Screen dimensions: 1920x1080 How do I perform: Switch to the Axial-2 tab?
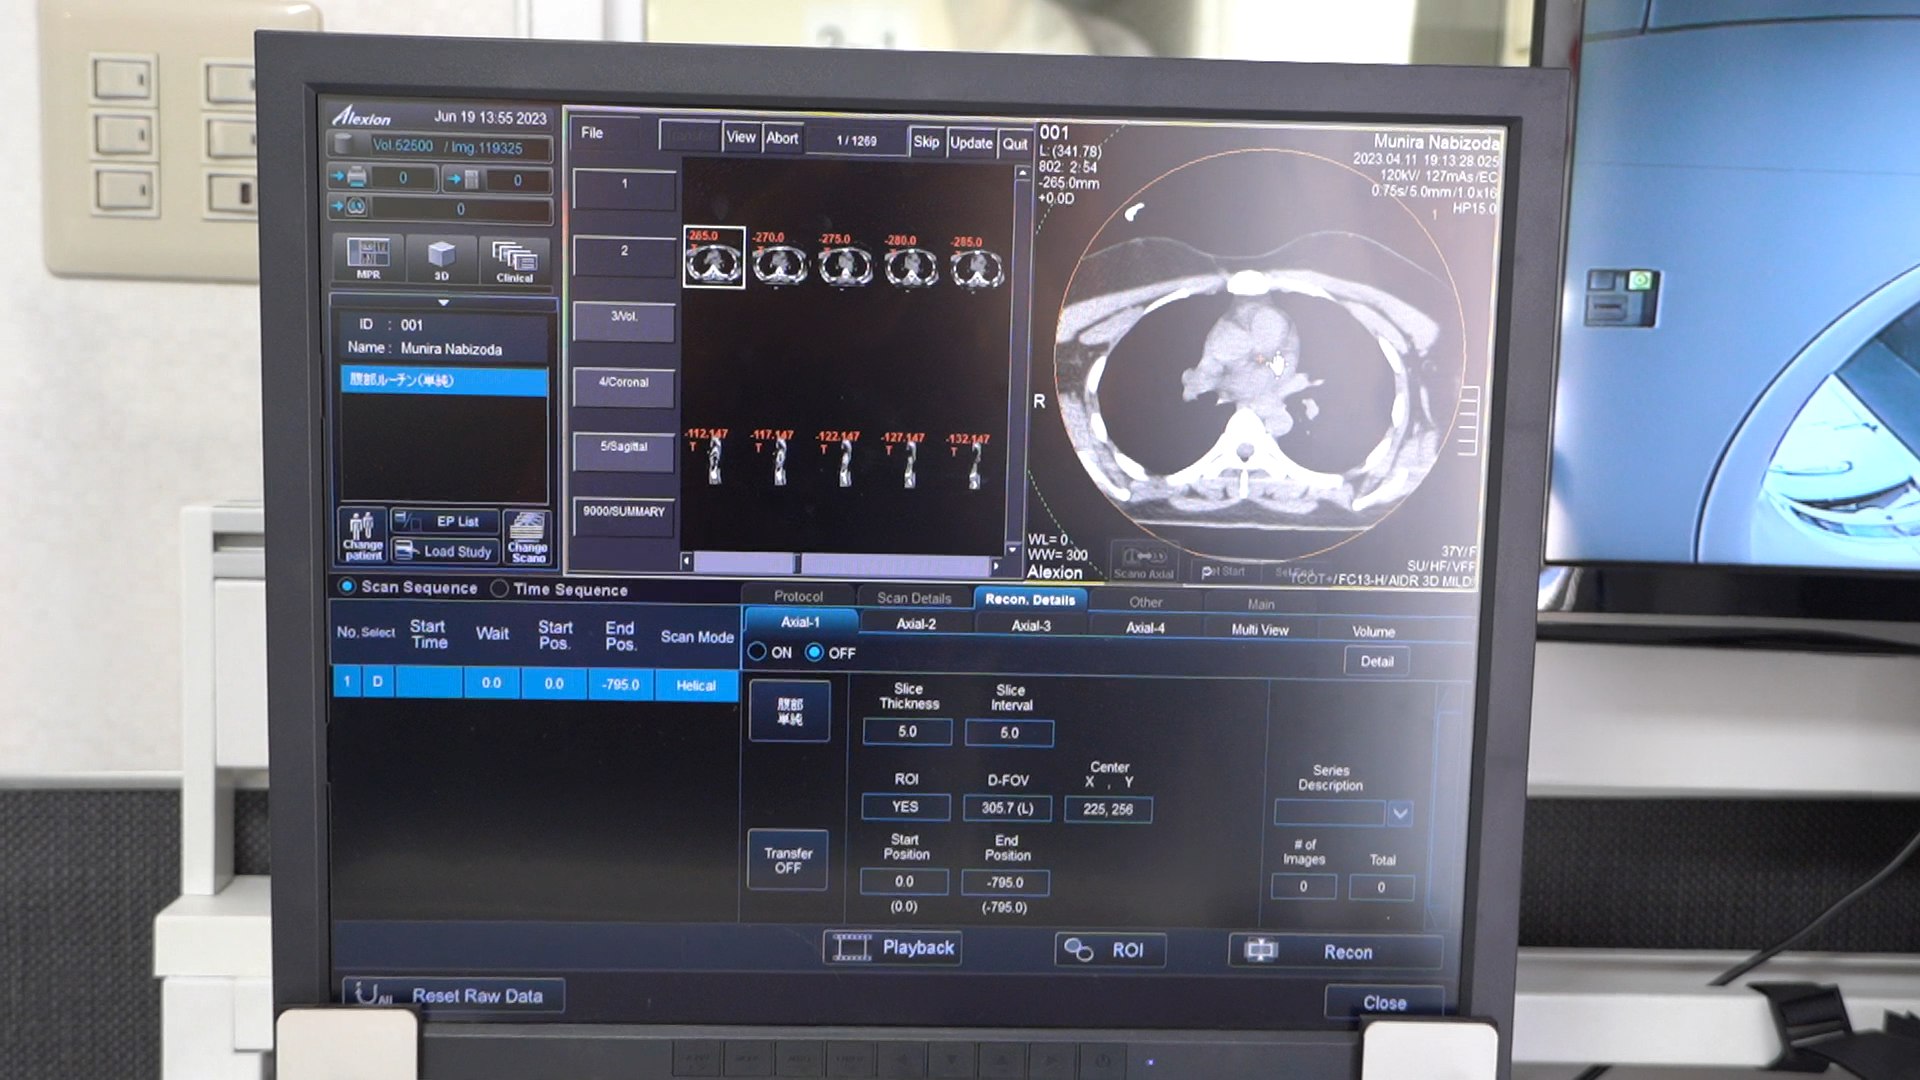click(x=916, y=624)
